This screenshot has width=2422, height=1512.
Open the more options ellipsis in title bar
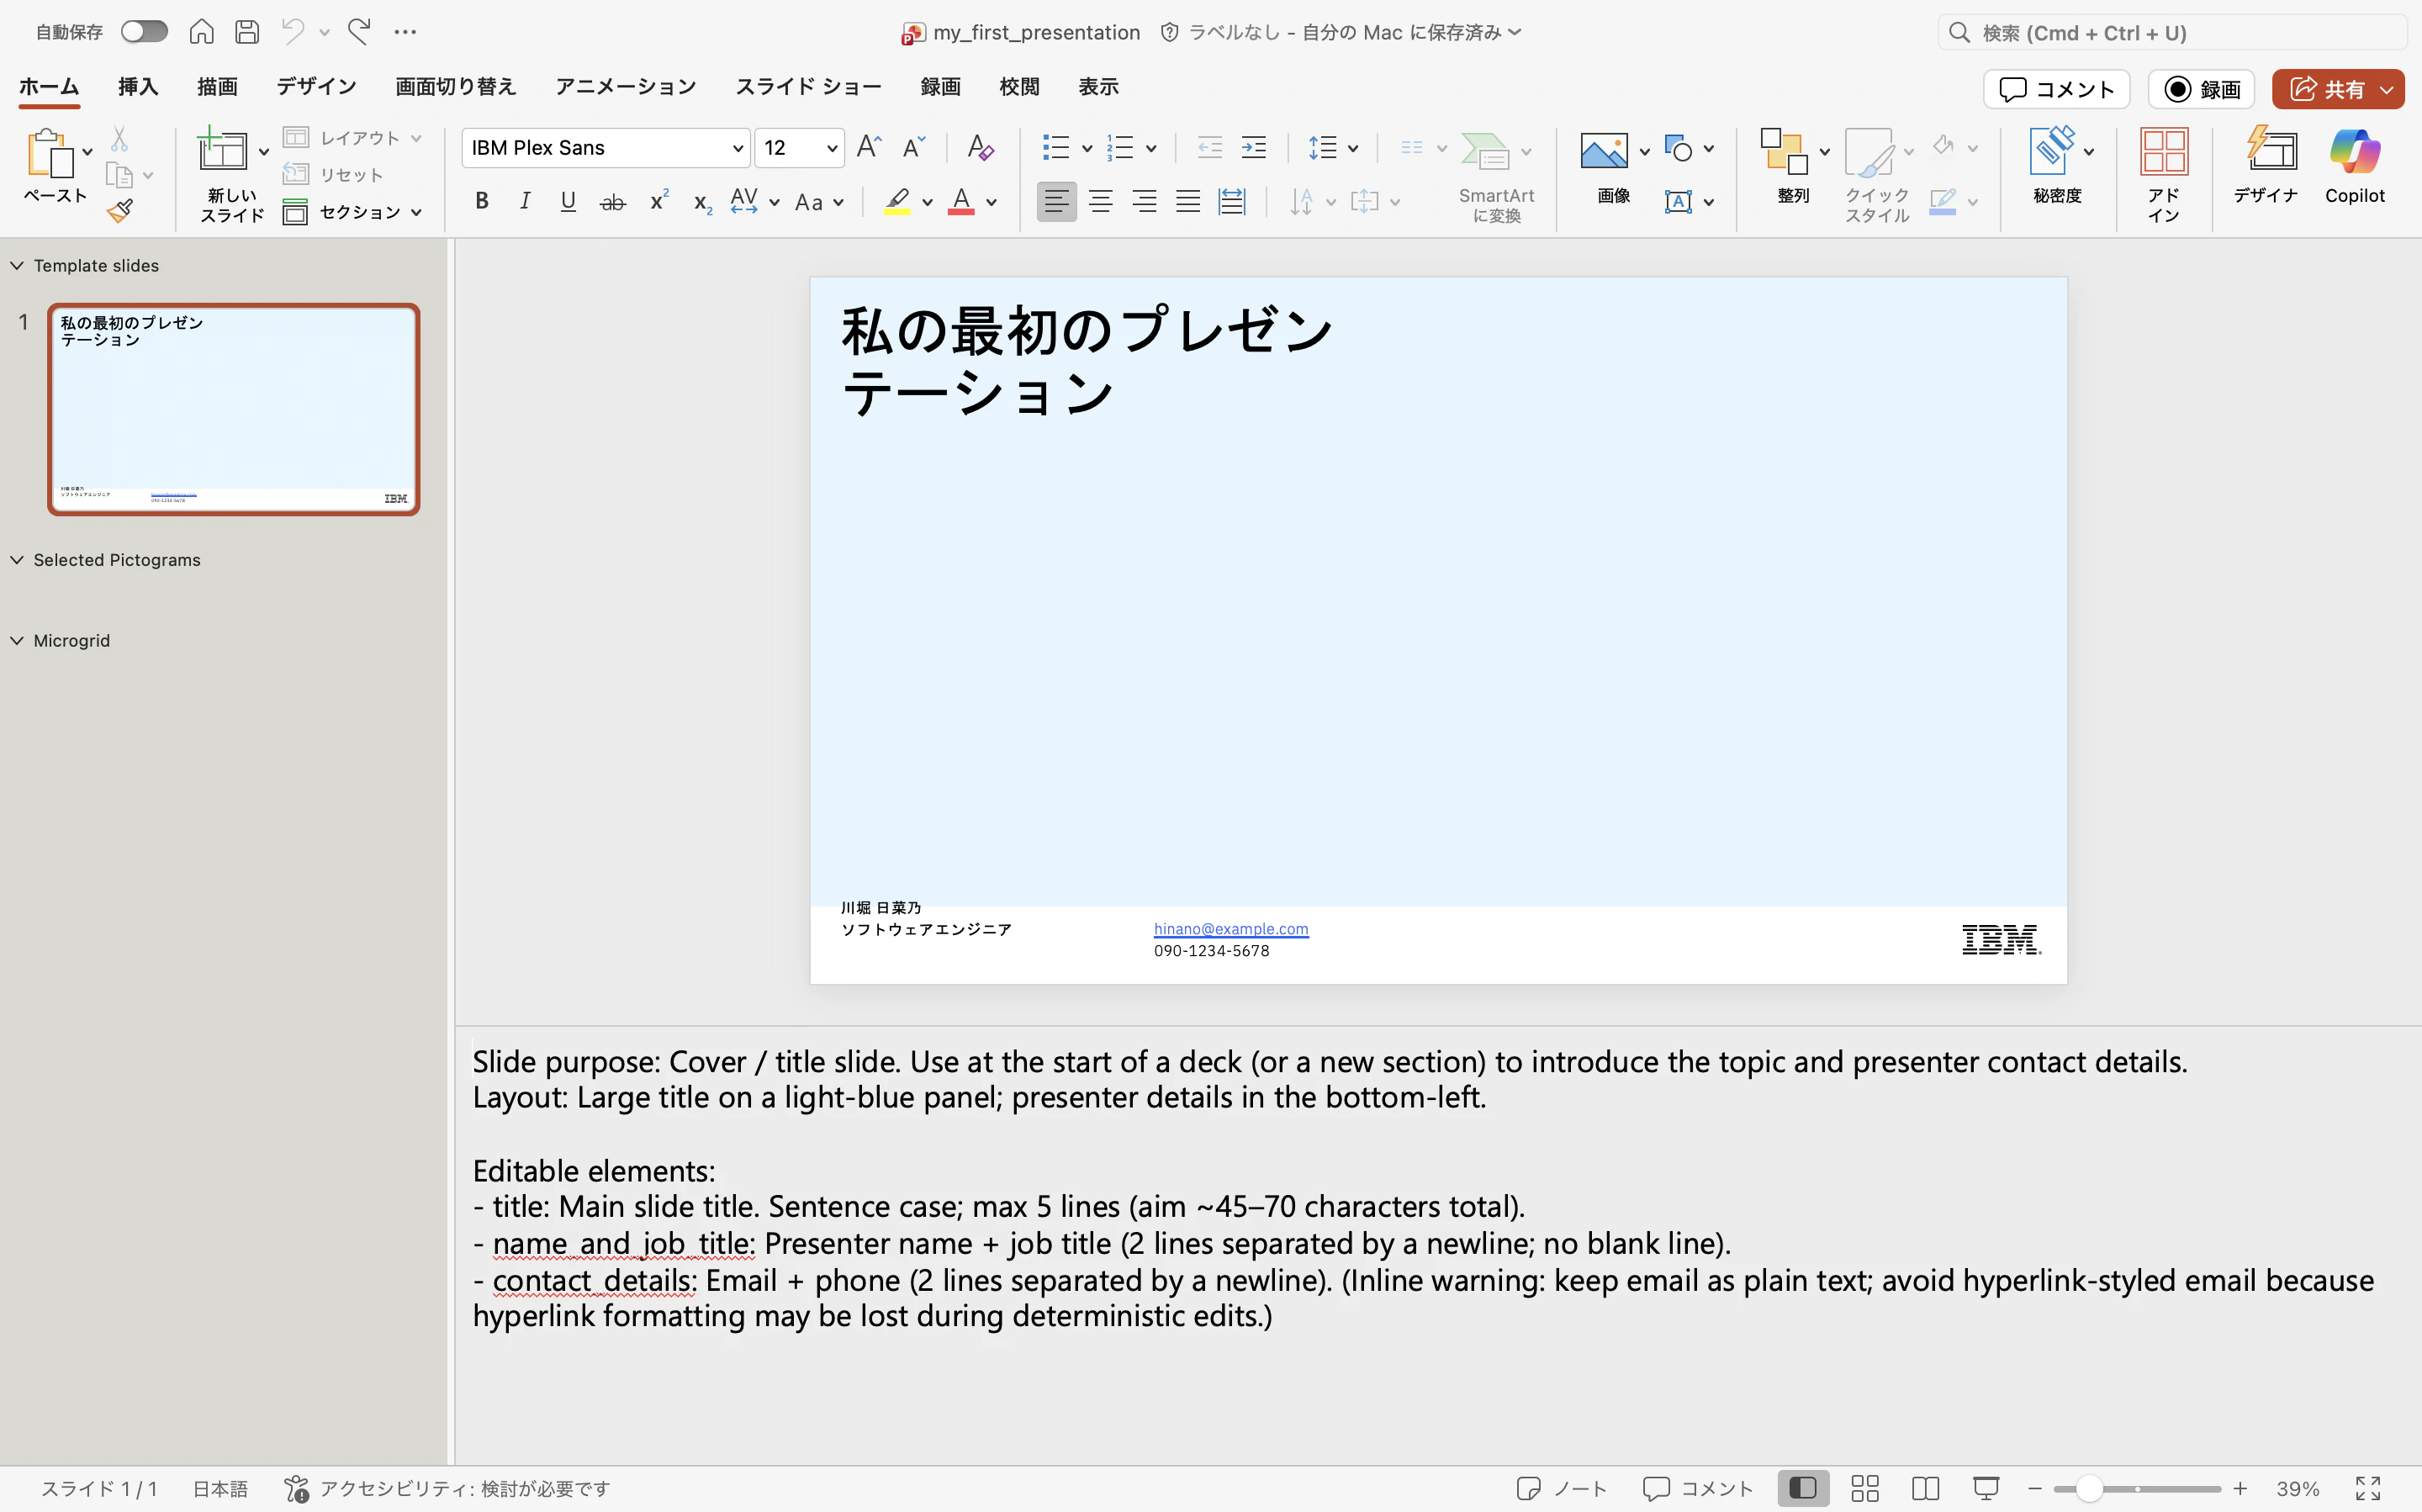tap(405, 32)
